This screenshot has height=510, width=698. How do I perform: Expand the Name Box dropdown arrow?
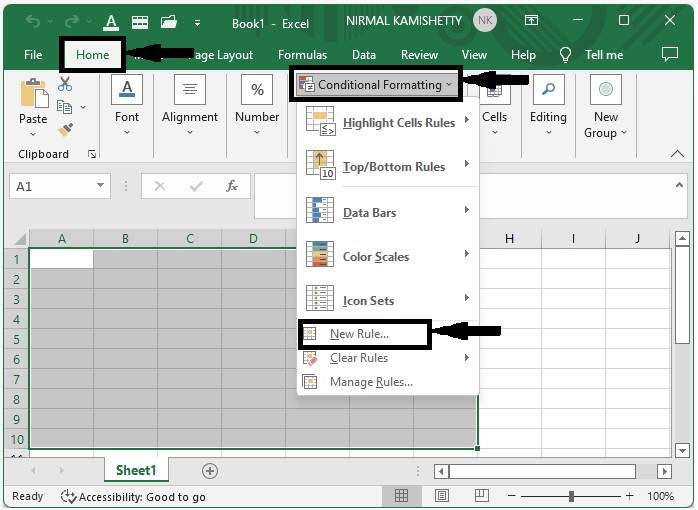tap(101, 186)
